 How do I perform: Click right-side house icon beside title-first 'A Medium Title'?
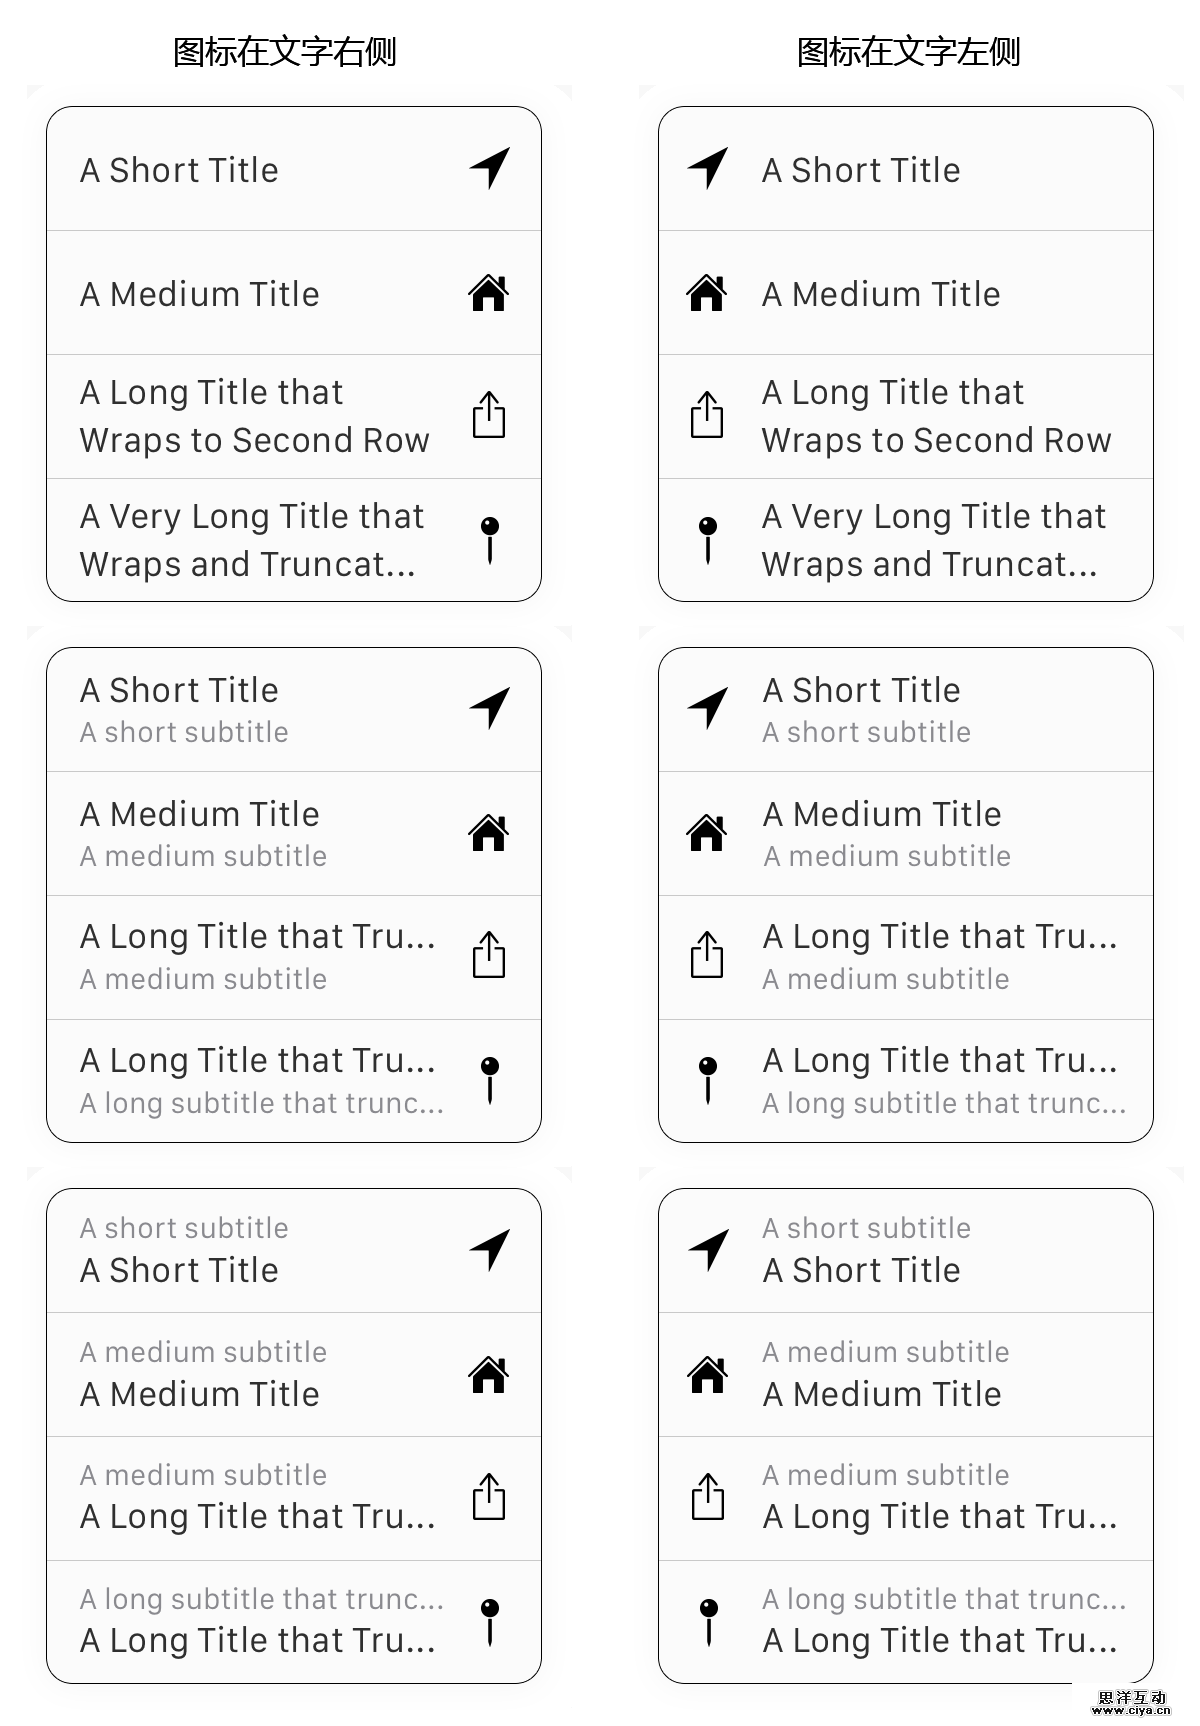489,832
